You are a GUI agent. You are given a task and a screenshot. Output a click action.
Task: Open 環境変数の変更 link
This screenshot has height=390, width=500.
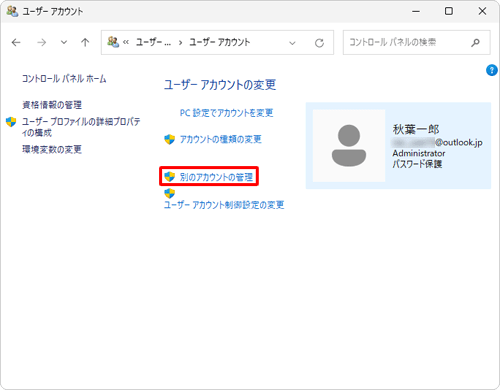(x=52, y=149)
